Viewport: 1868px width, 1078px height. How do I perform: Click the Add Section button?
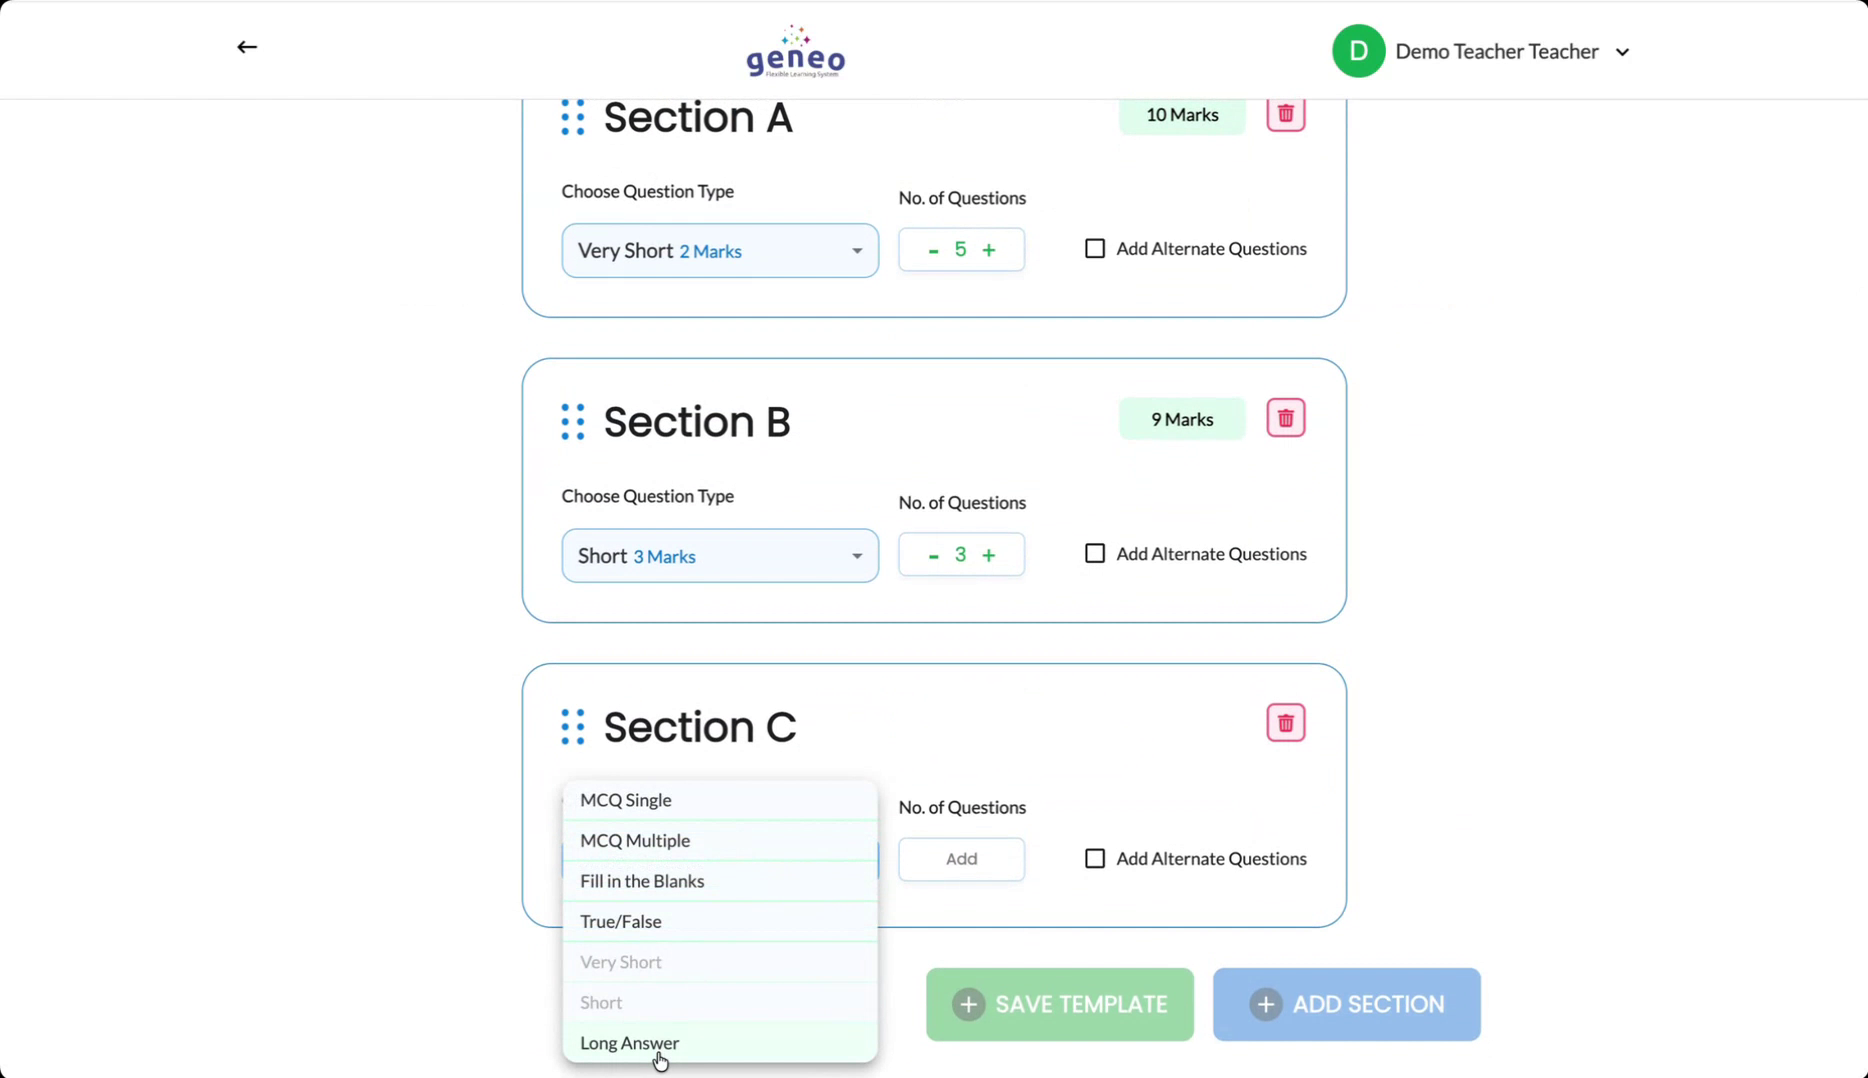(x=1346, y=1004)
